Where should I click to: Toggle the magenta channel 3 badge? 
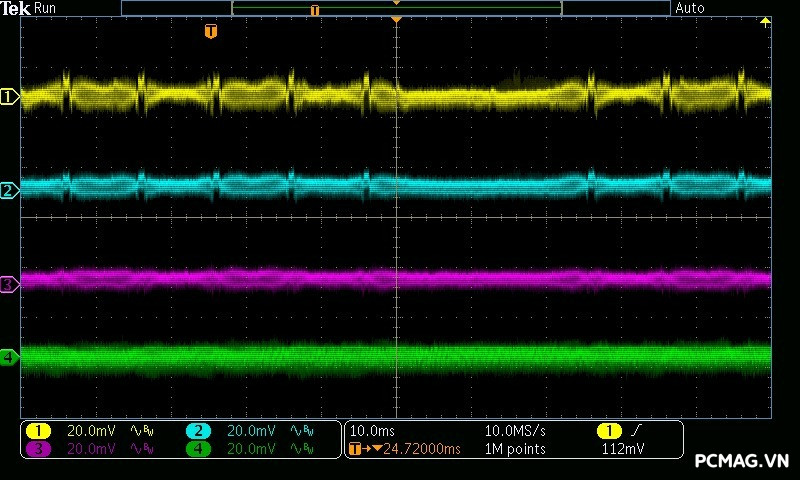(x=38, y=449)
